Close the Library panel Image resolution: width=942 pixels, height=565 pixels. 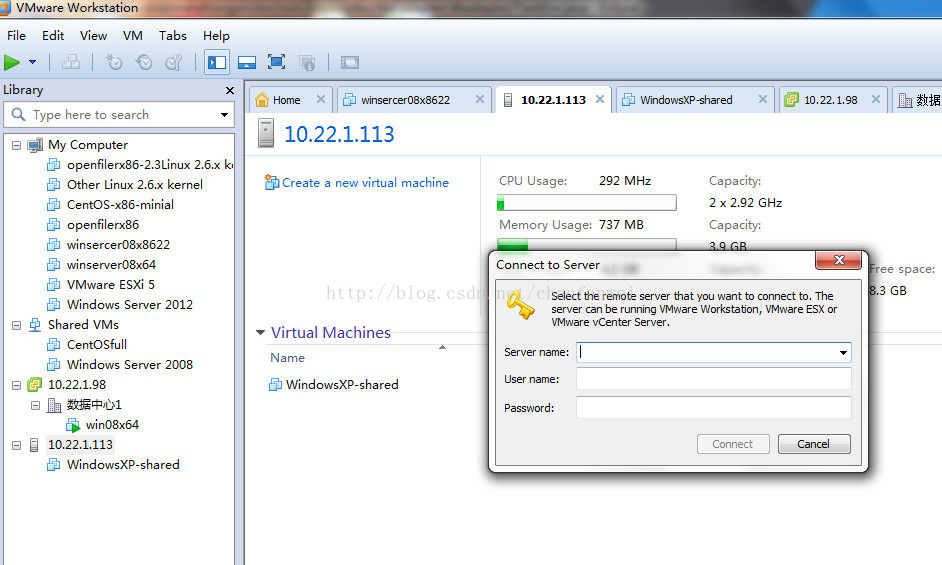[229, 90]
